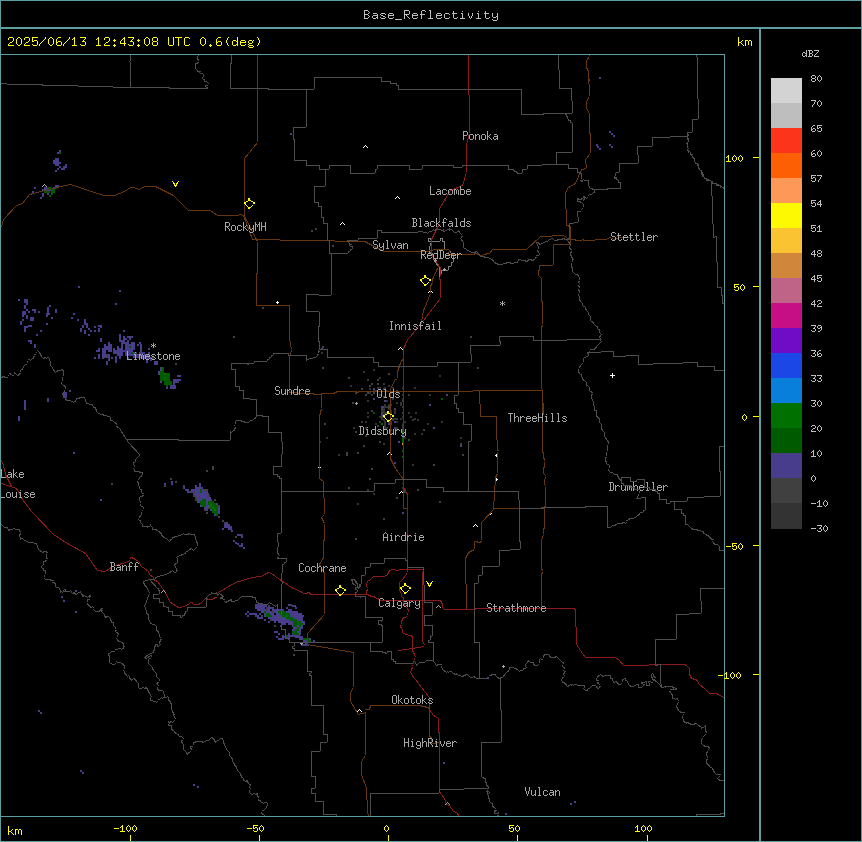Select the white asterisk marker next to Limestone

(153, 346)
